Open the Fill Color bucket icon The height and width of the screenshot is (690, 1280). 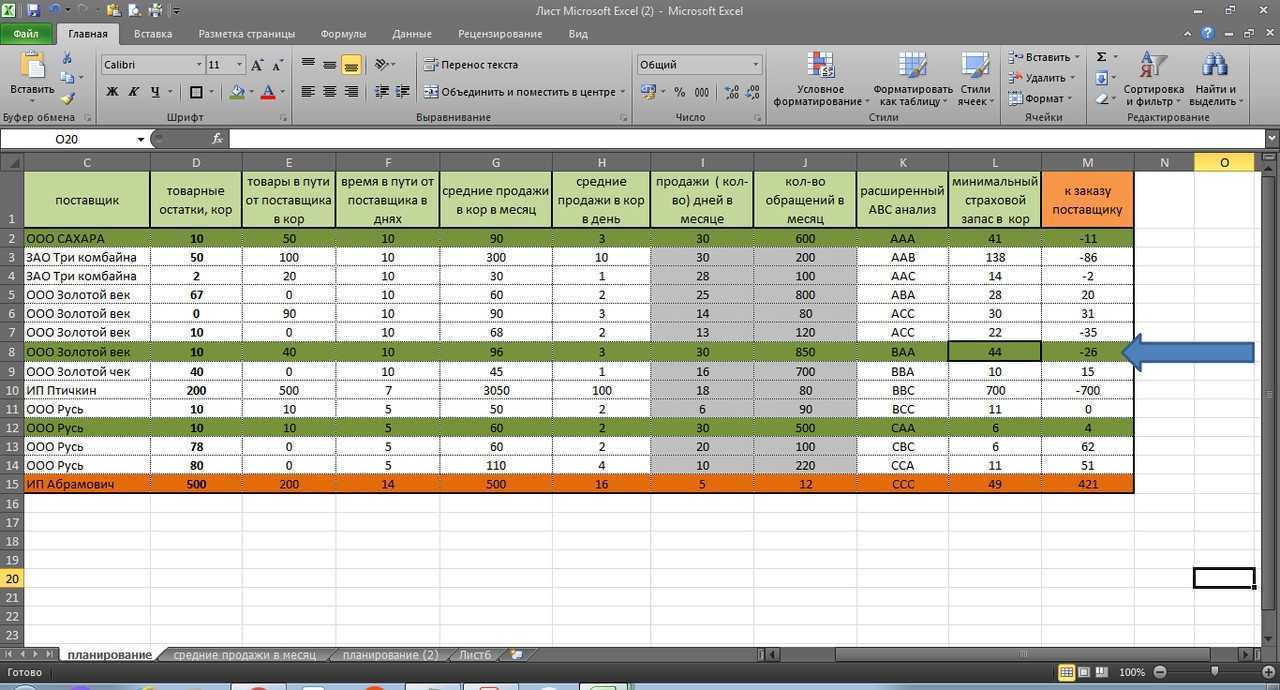(237, 91)
